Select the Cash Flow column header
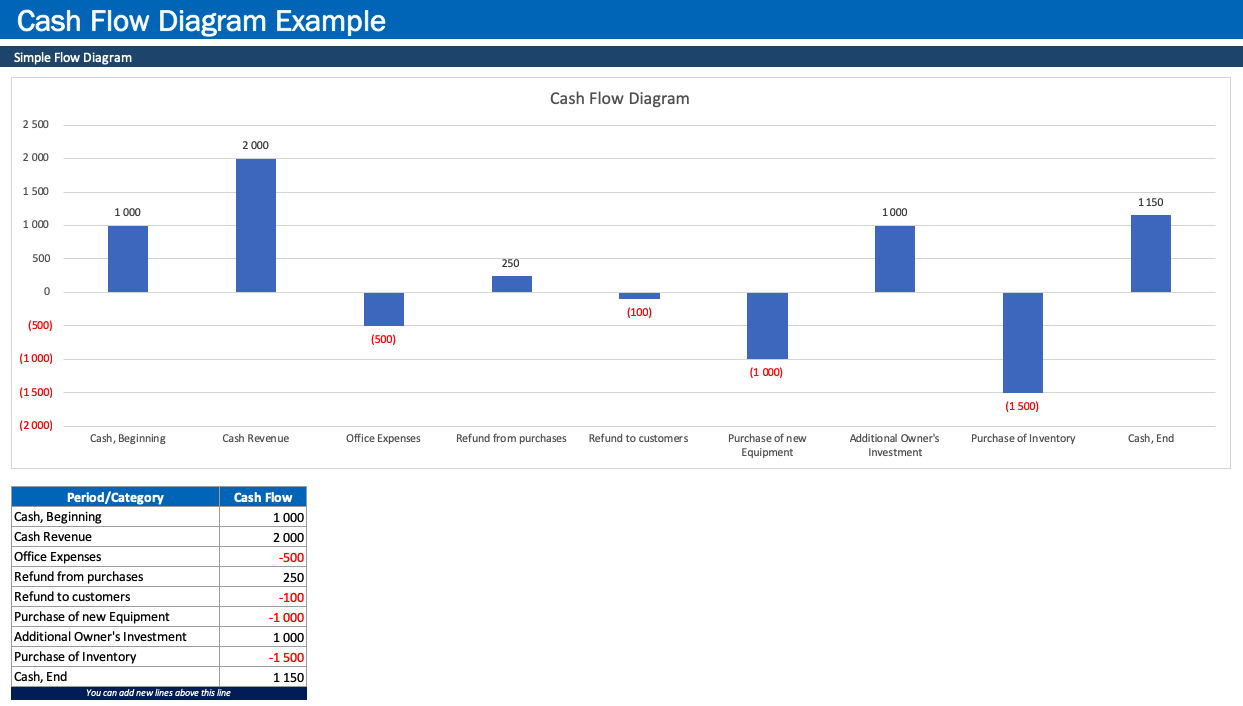This screenshot has height=706, width=1243. (x=263, y=497)
